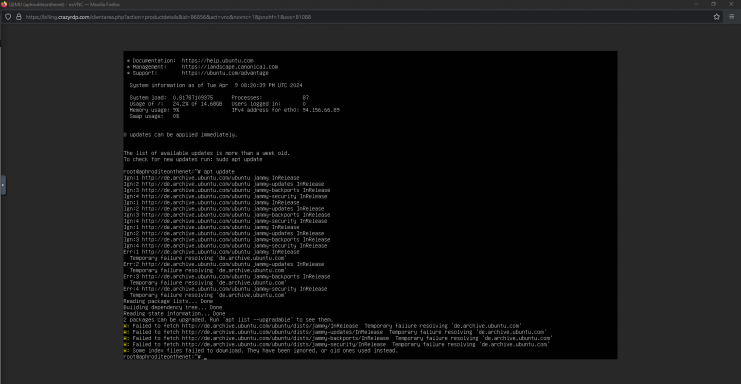Click the padlock site security icon
Screen dimensions: 741x384
[x=19, y=17]
